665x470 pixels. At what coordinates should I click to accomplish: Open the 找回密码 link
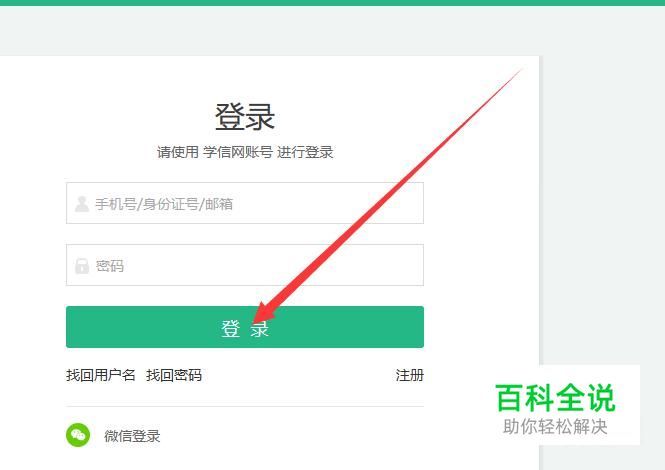pos(174,375)
